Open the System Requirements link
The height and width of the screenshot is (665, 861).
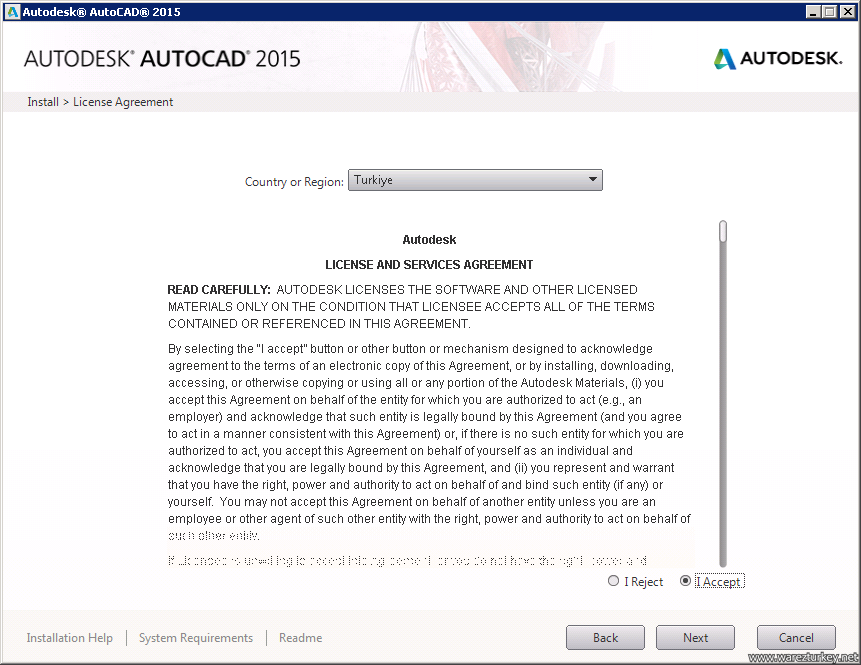click(196, 638)
